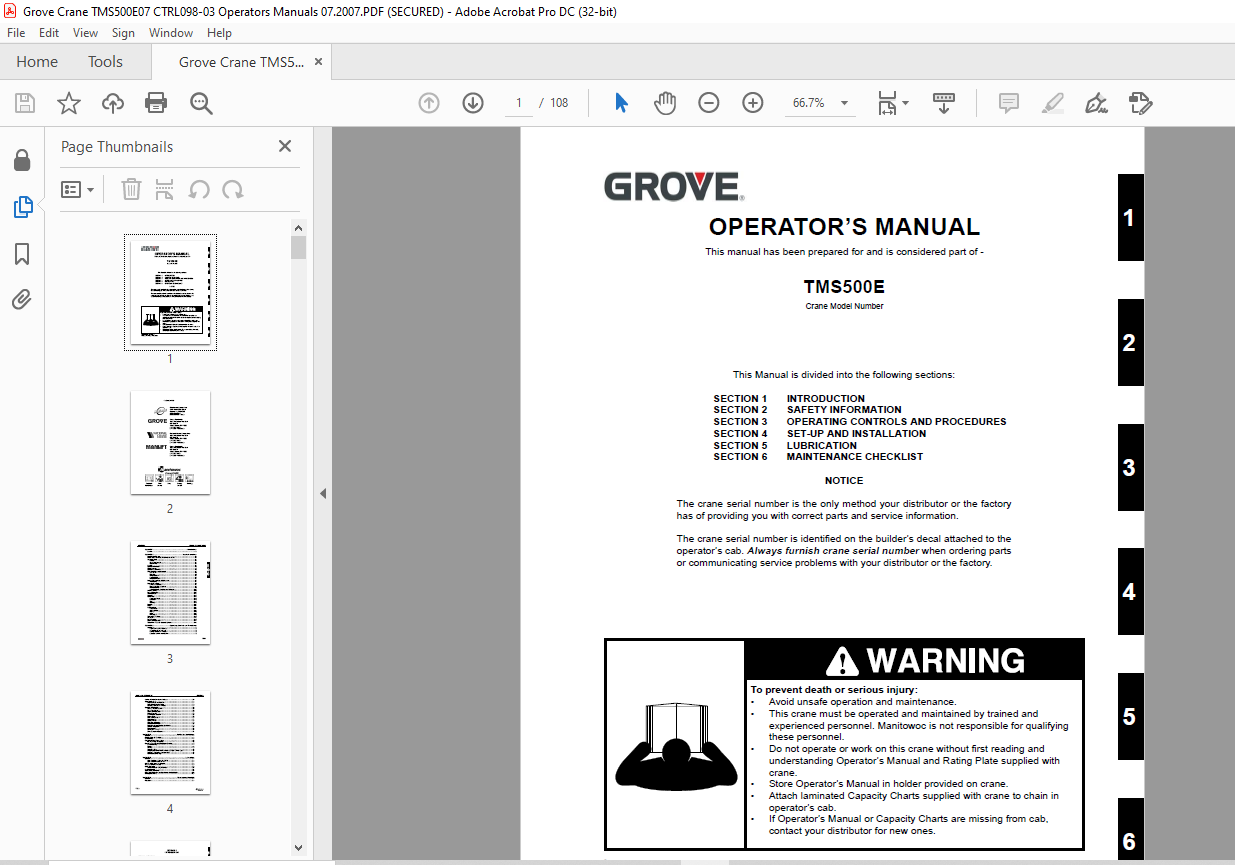This screenshot has width=1235, height=865.
Task: Go to next page arrow
Action: click(473, 103)
